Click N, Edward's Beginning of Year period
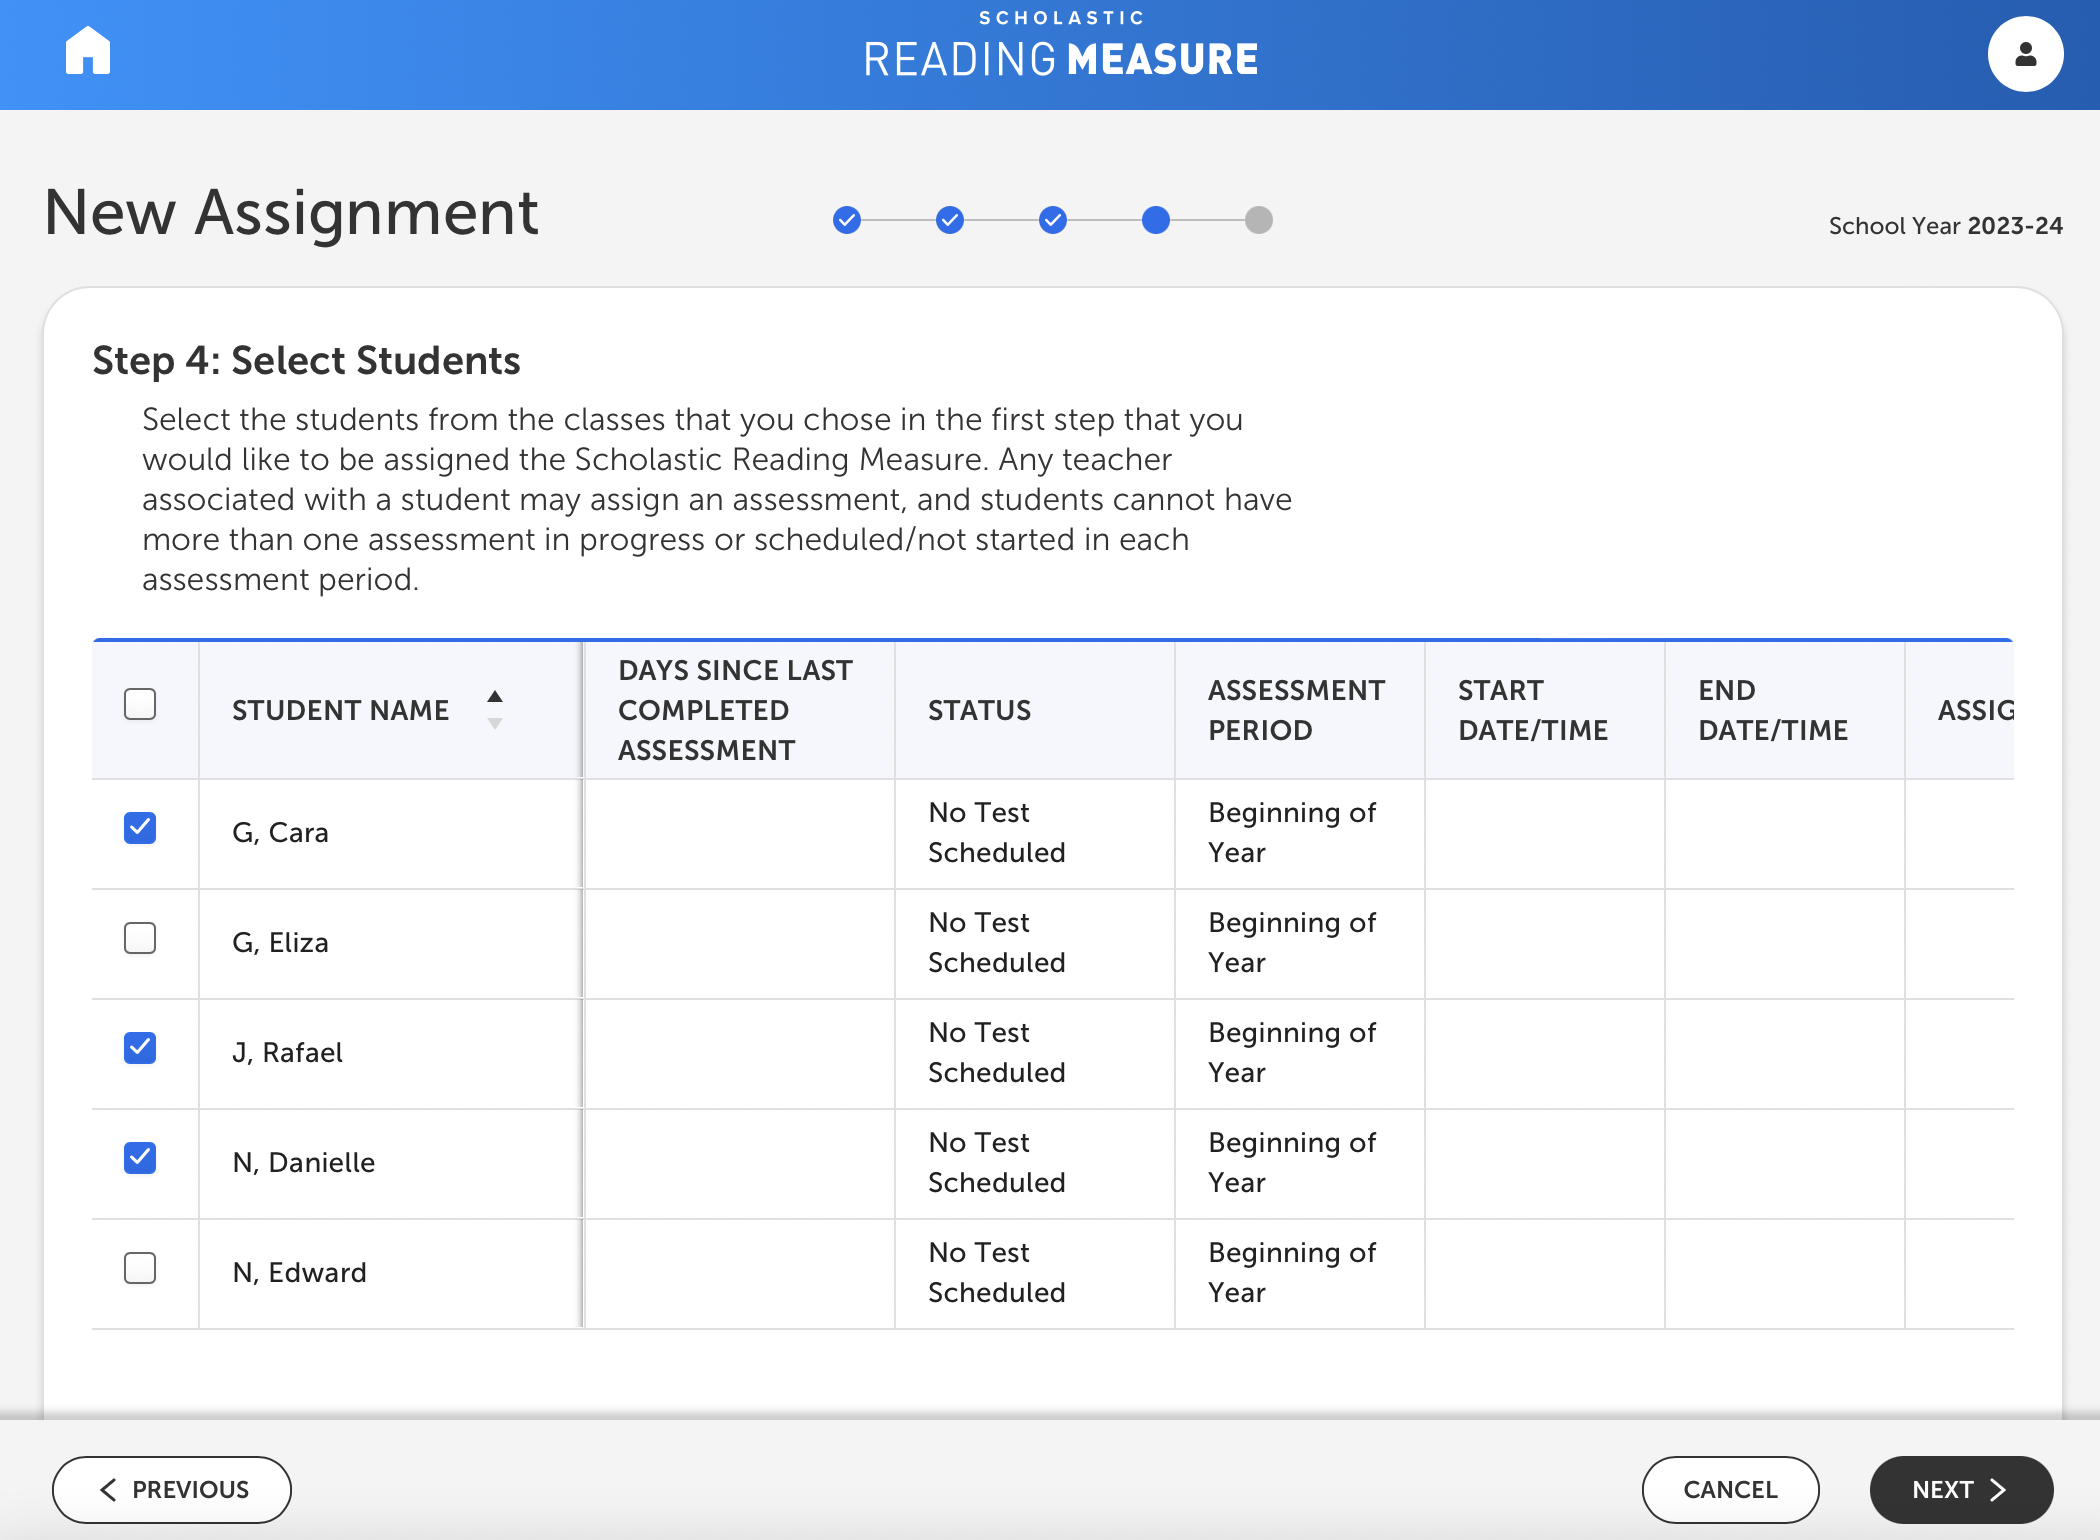 pyautogui.click(x=1292, y=1272)
